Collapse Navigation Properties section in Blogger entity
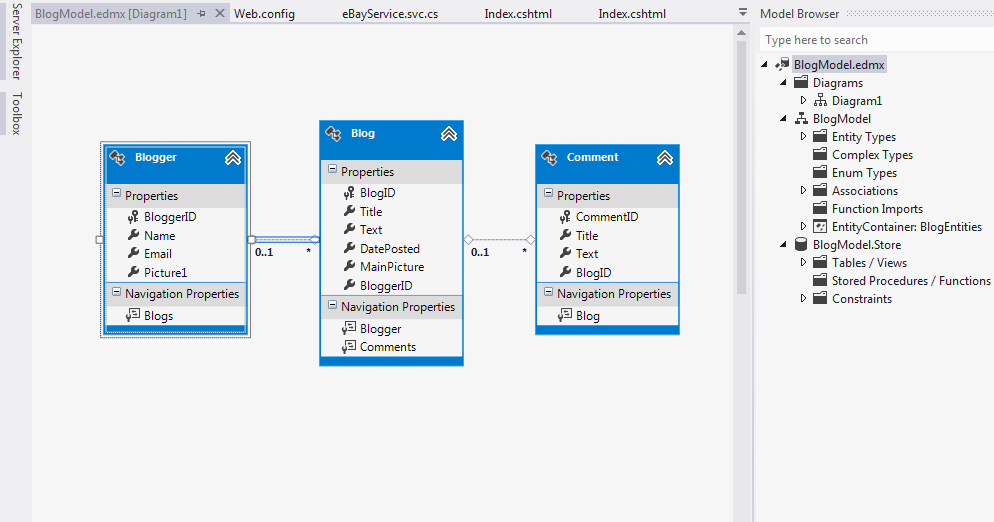 [x=116, y=292]
